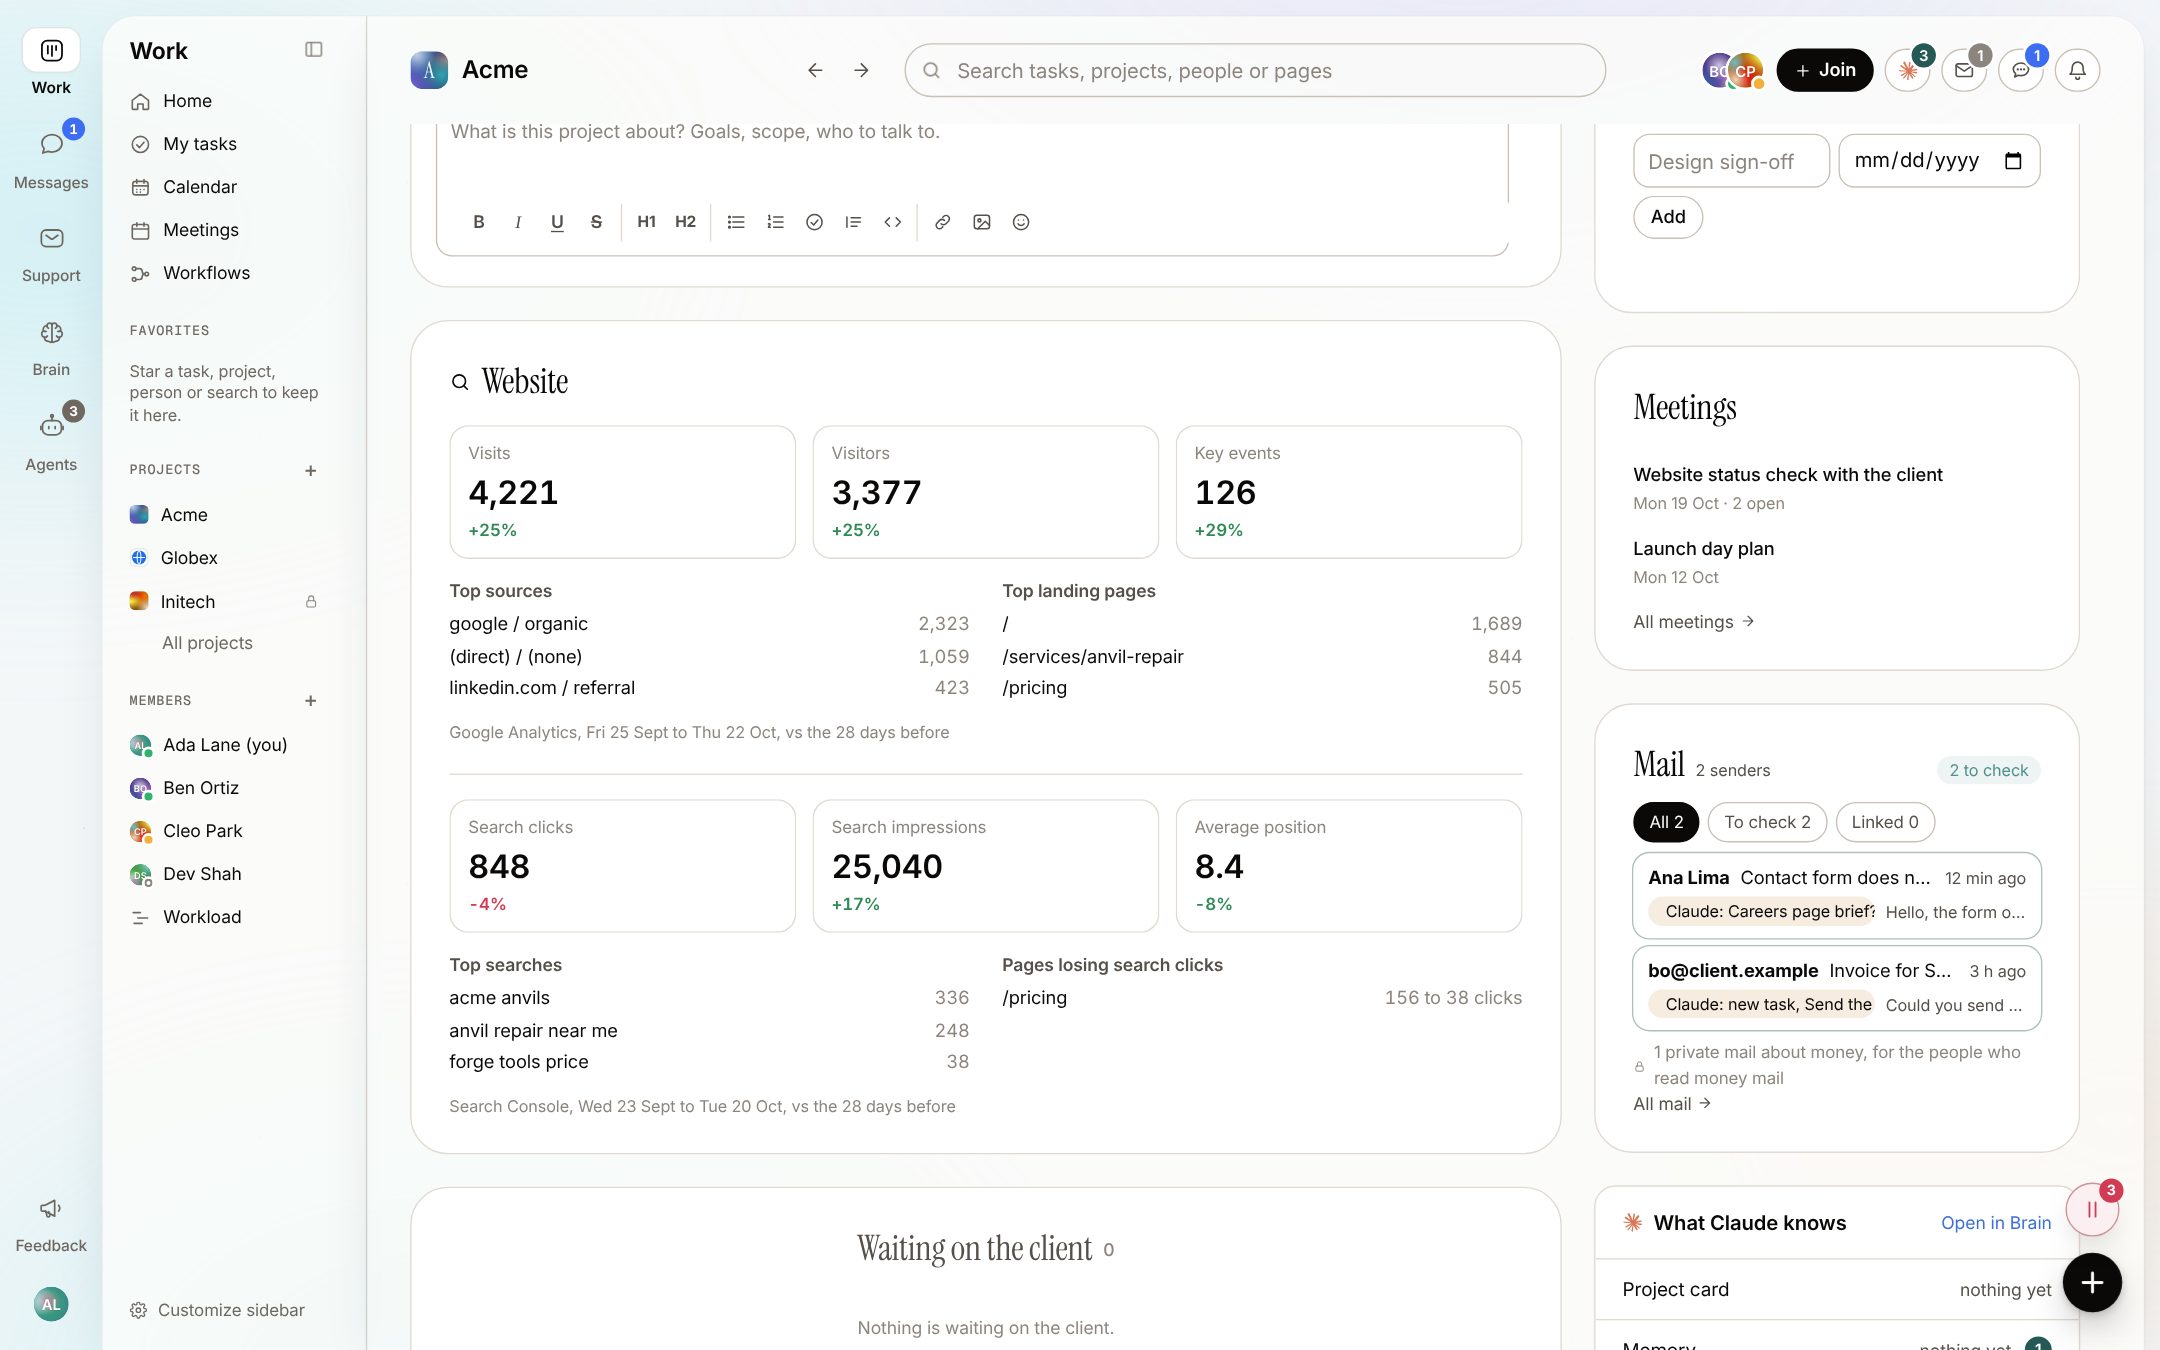The width and height of the screenshot is (2160, 1350).
Task: Insert an image in the editor
Action: tap(982, 222)
